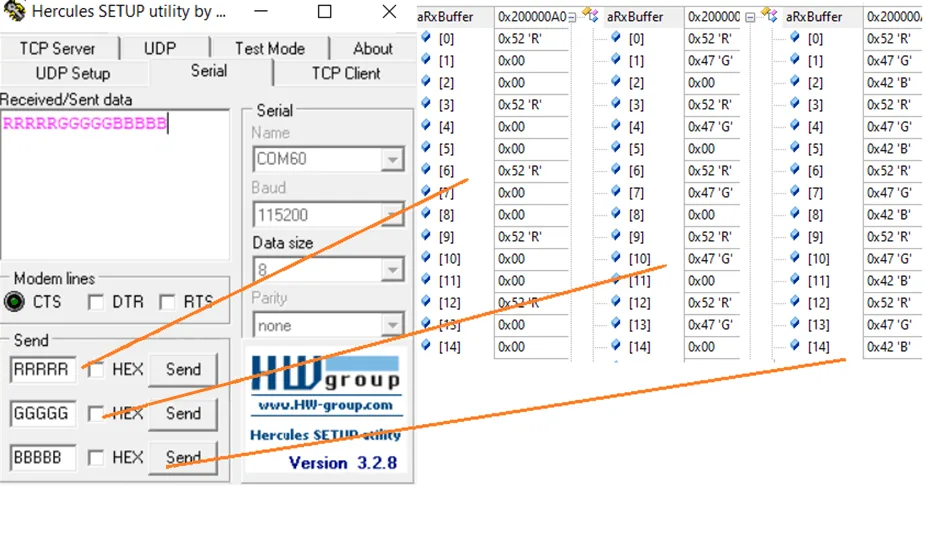Select element [8] icon in rightmost aRxBuffer watch

tap(795, 214)
